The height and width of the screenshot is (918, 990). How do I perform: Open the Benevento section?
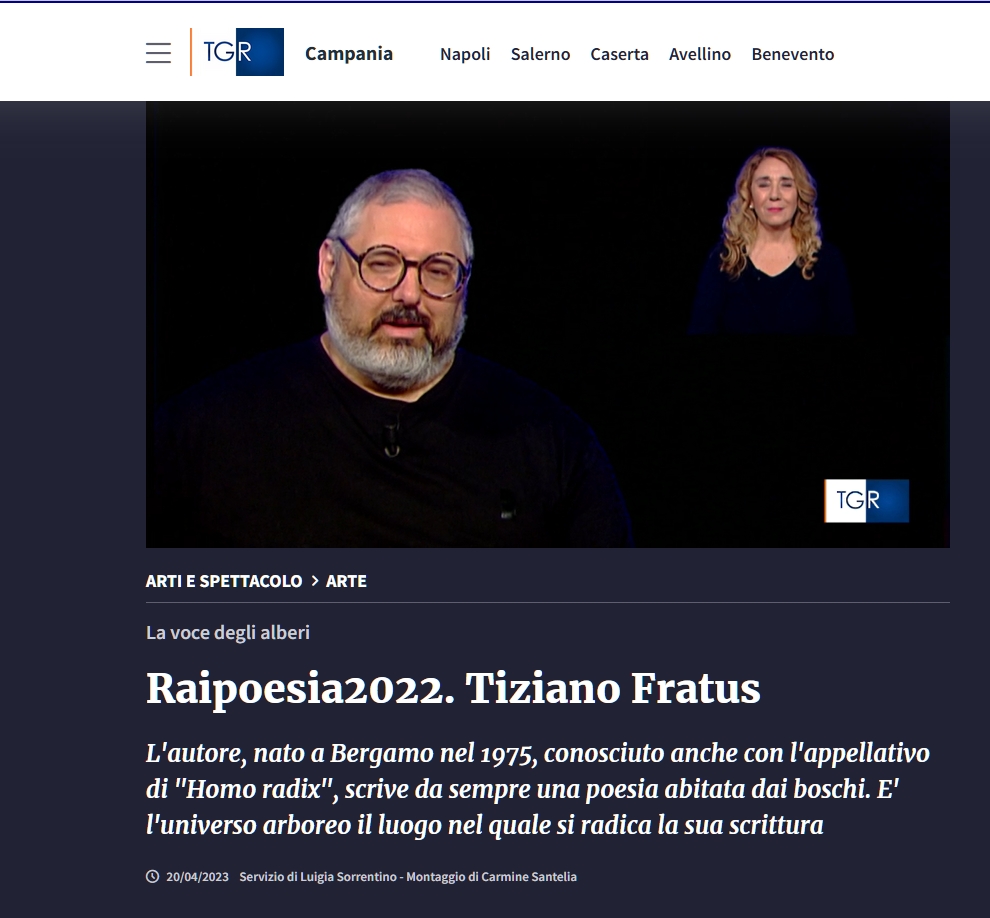coord(792,54)
